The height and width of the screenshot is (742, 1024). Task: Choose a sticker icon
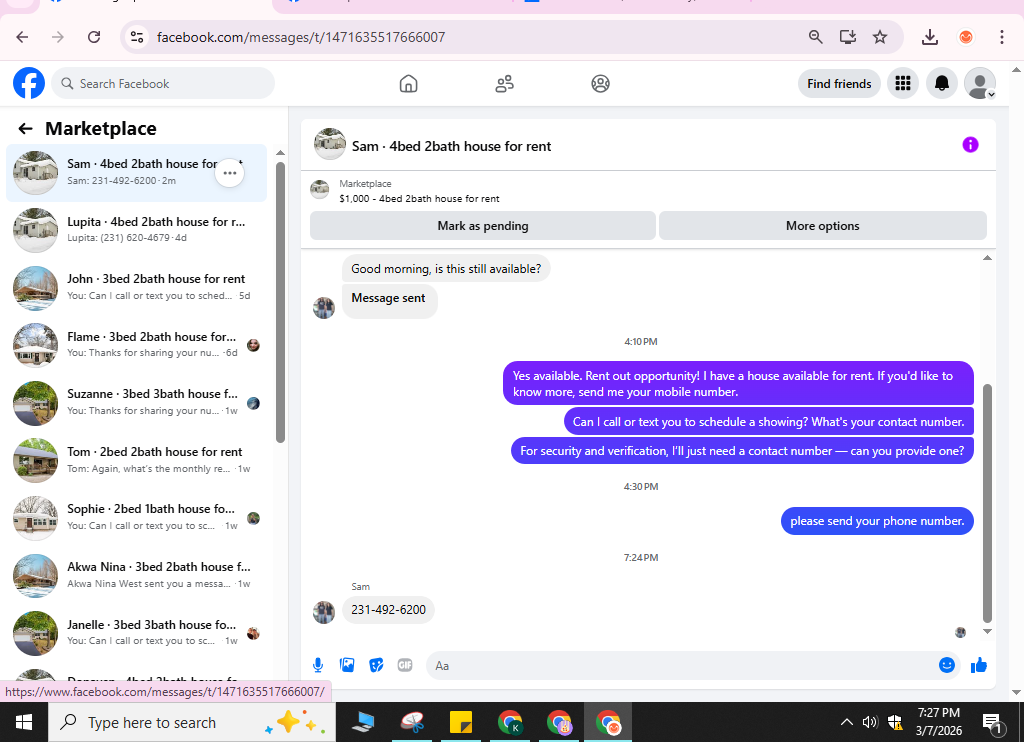click(x=376, y=665)
